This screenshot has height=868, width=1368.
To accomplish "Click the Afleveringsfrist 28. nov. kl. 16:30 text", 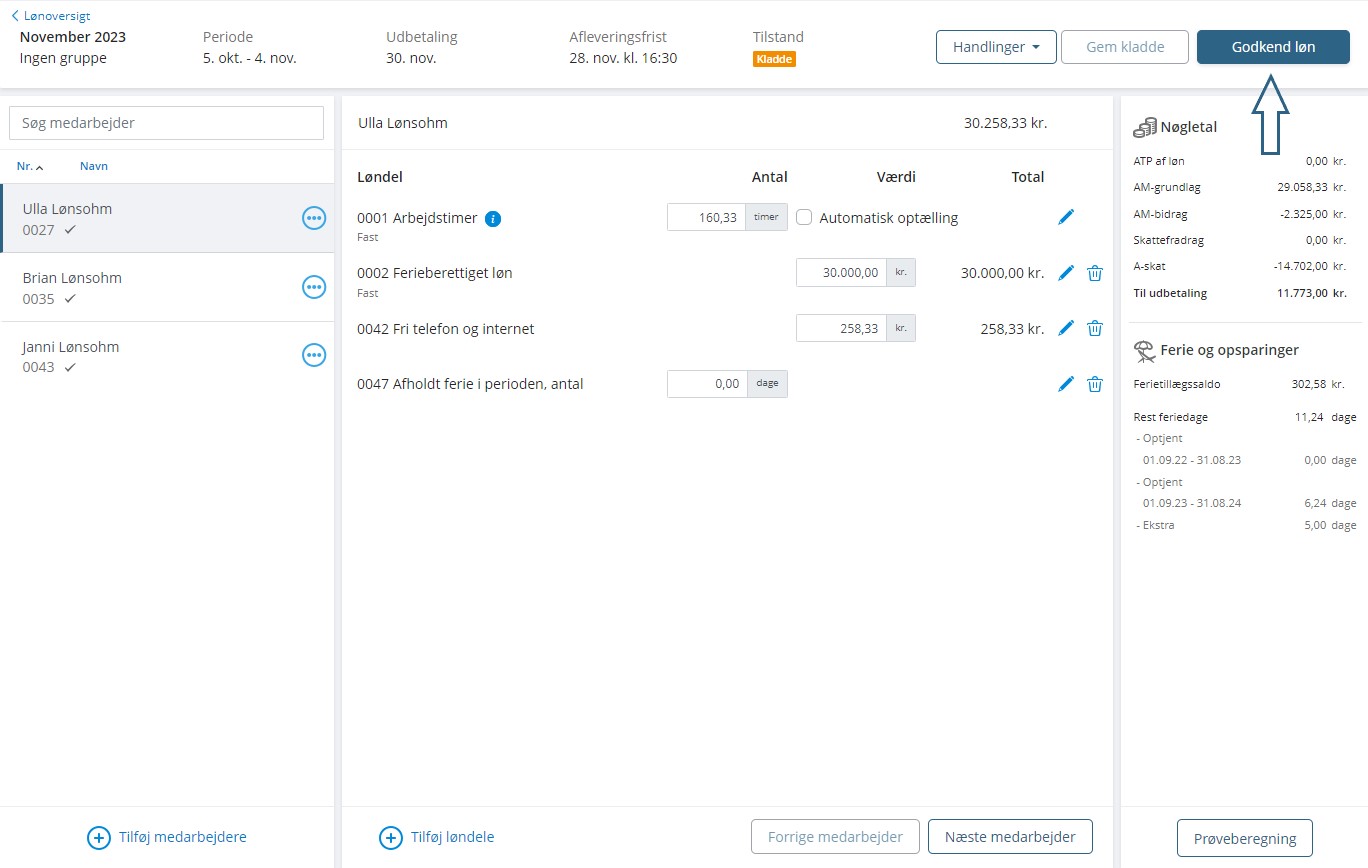I will (x=623, y=58).
